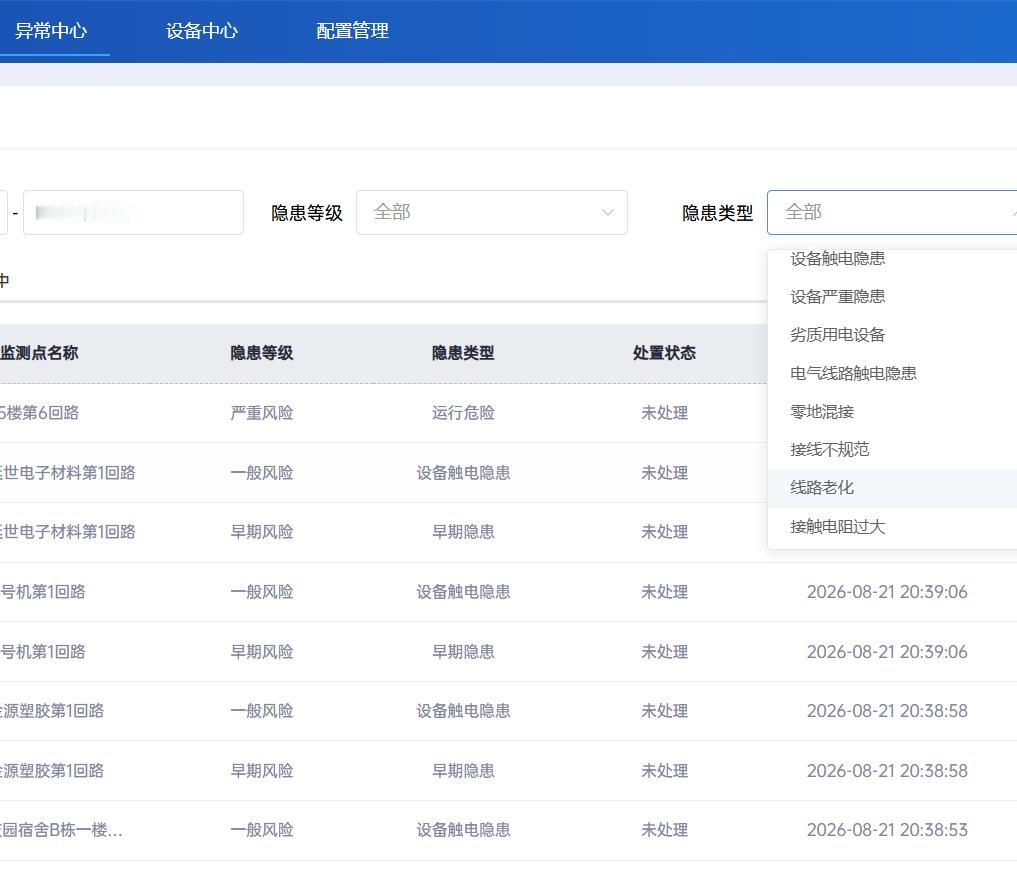Click 未处理 status in 运行危险 row
The width and height of the screenshot is (1017, 873).
(x=664, y=413)
